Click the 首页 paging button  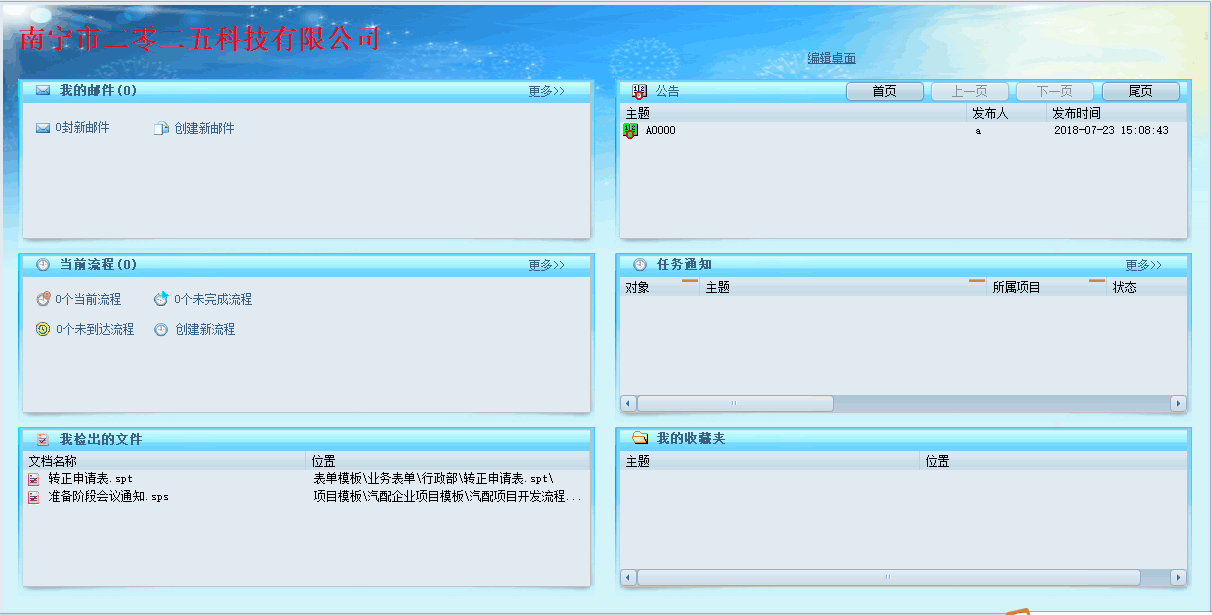click(x=886, y=90)
